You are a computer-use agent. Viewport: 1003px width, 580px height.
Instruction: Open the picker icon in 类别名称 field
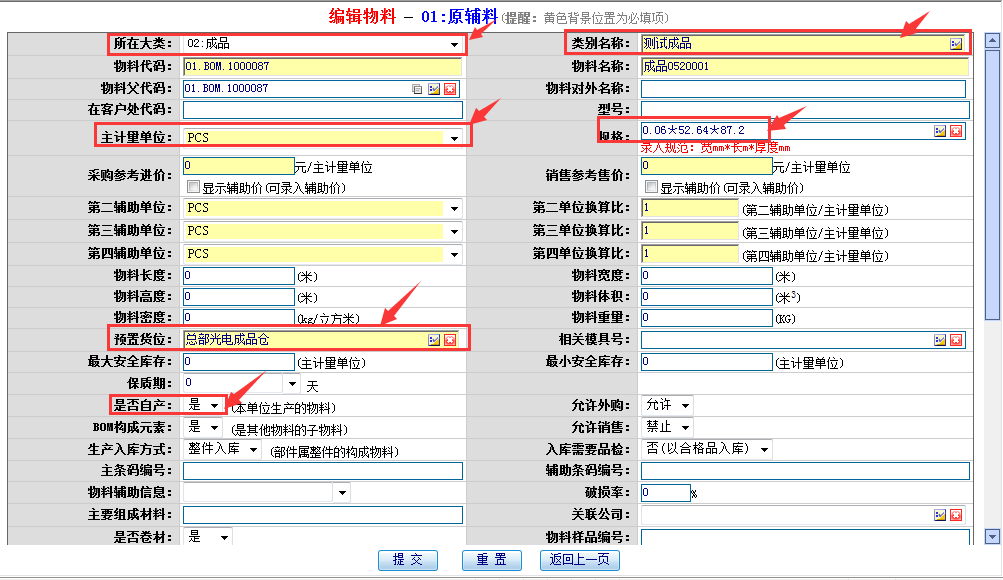(x=956, y=44)
